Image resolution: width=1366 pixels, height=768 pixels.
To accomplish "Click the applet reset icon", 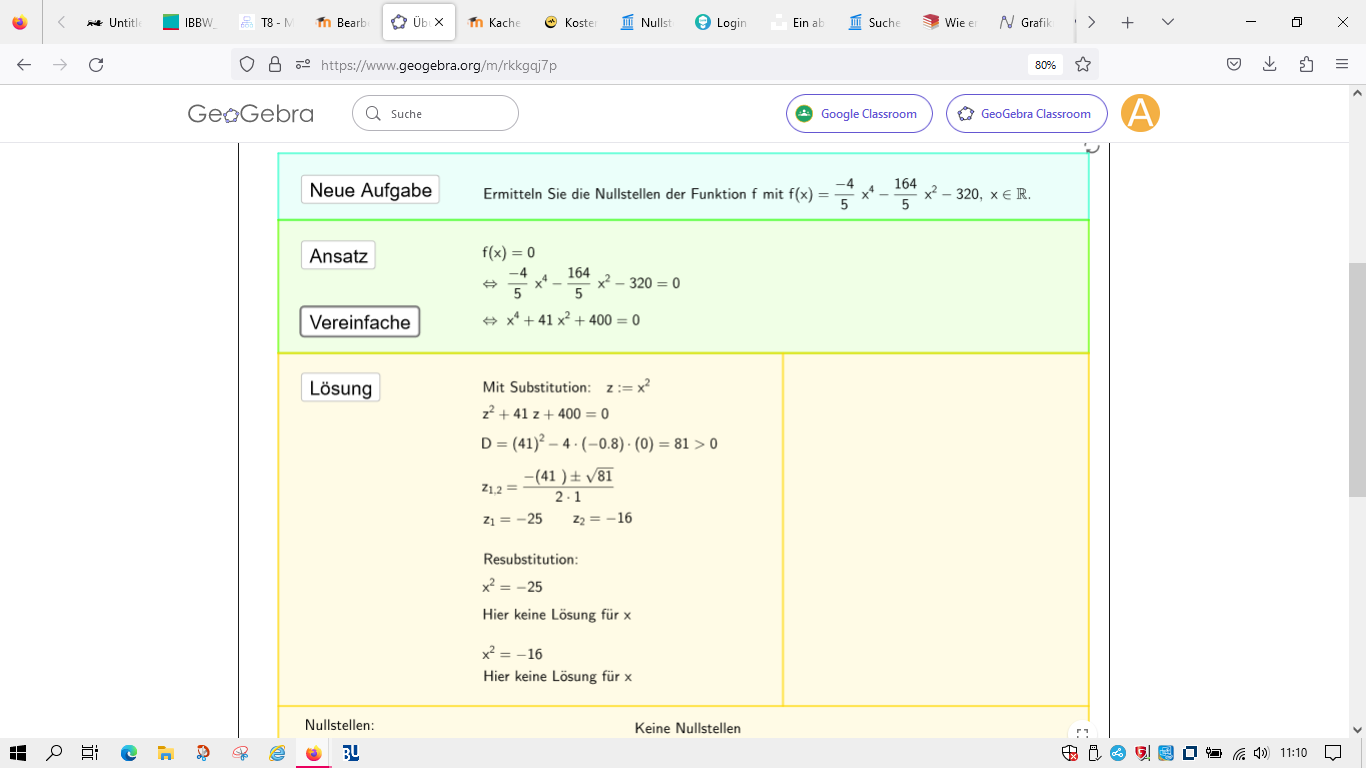I will tap(1092, 147).
